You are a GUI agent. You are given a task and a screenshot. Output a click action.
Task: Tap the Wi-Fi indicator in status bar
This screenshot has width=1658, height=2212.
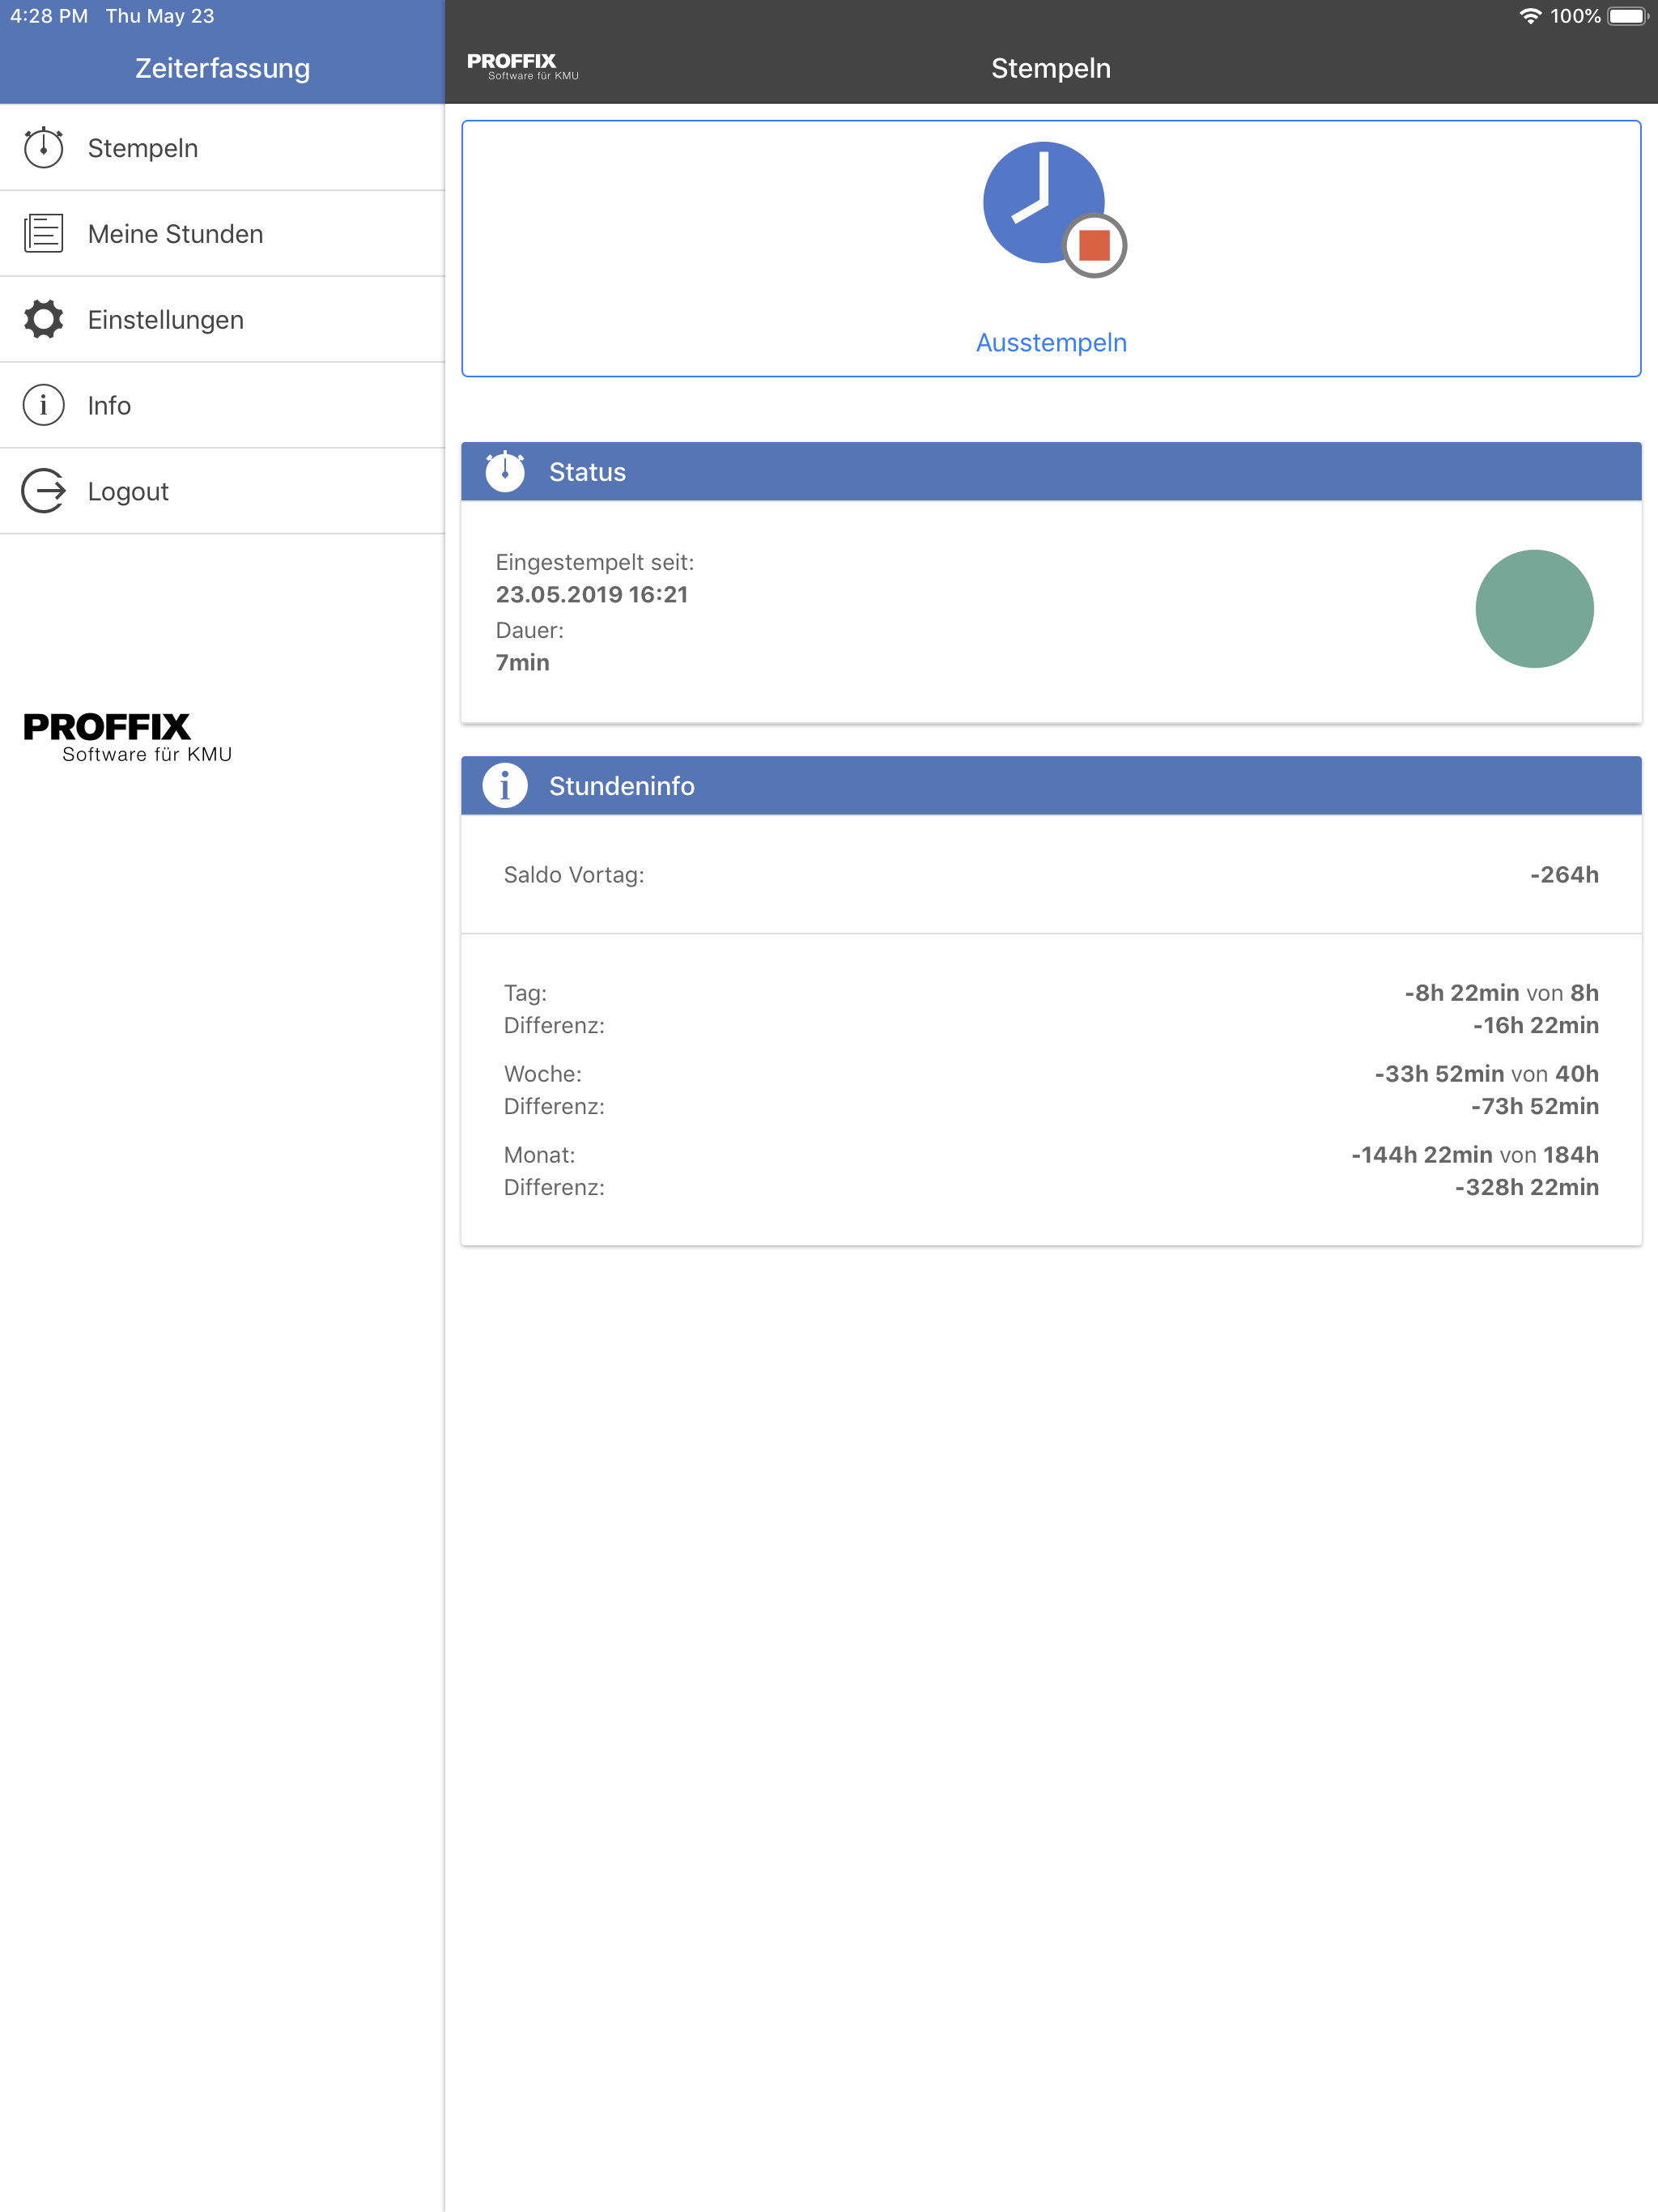point(1529,16)
